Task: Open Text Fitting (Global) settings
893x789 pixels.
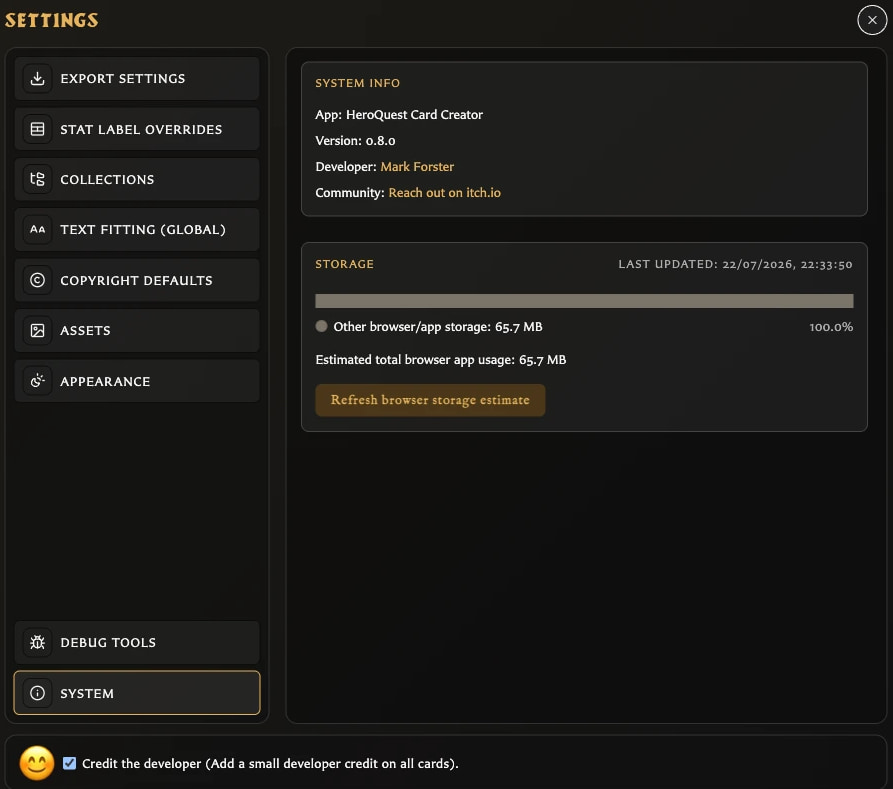Action: (x=137, y=230)
